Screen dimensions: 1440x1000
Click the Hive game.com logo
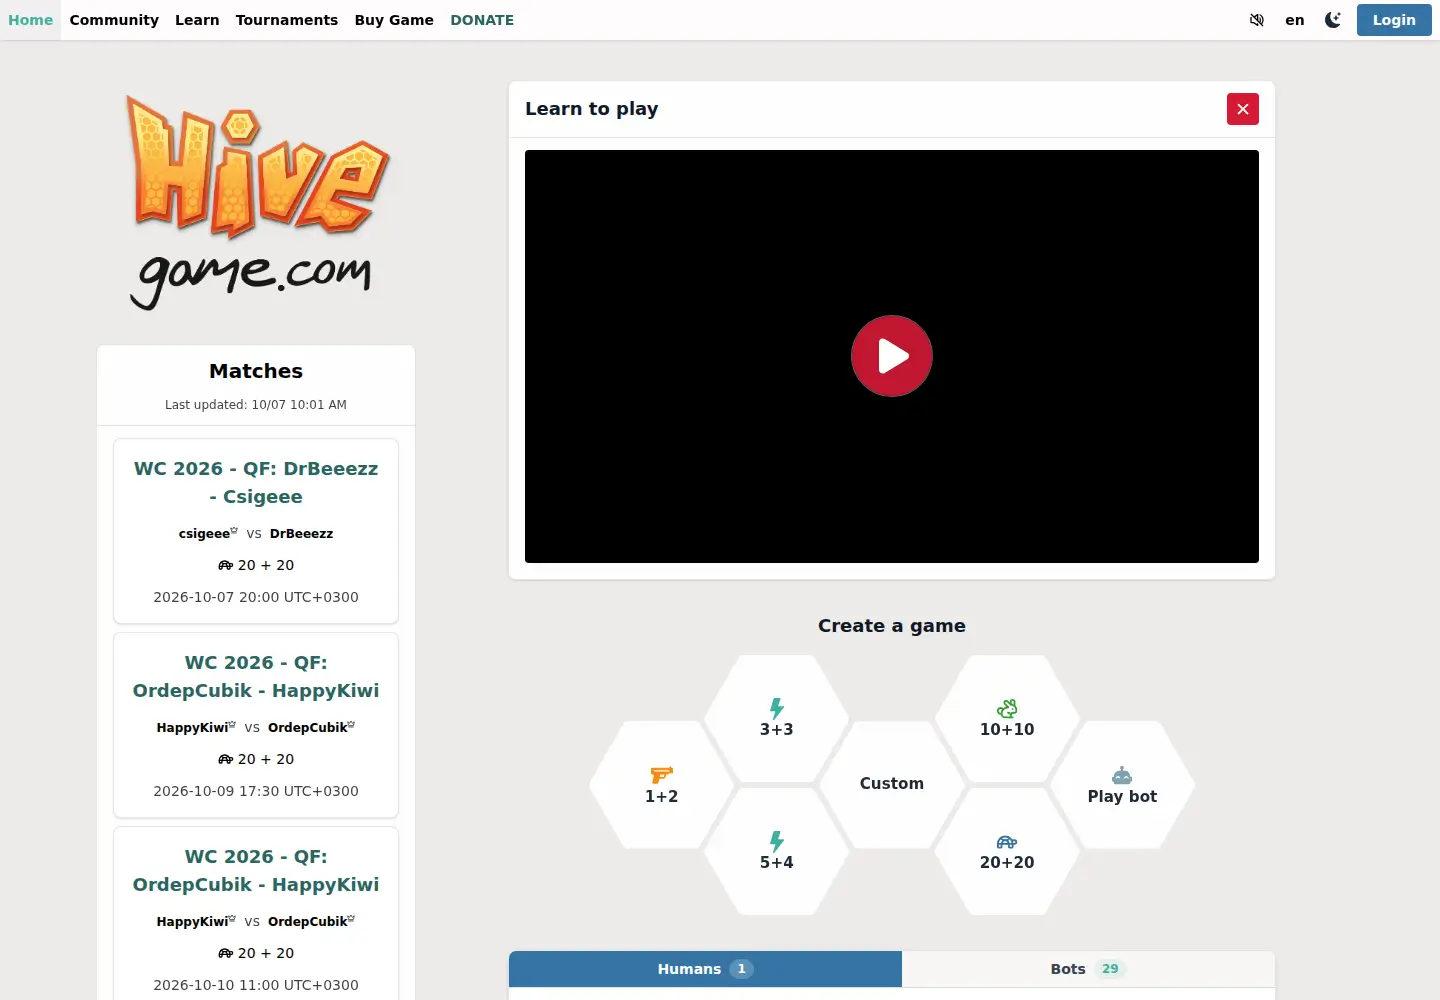point(256,202)
